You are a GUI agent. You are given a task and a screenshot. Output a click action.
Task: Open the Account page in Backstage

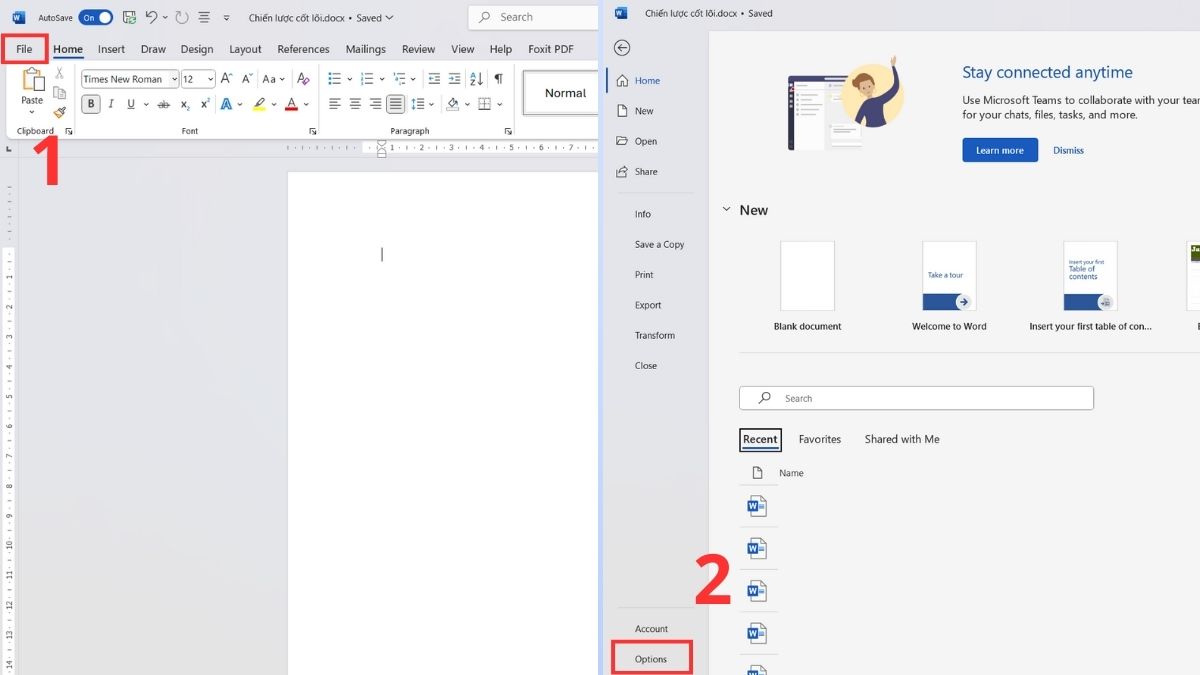pos(651,629)
